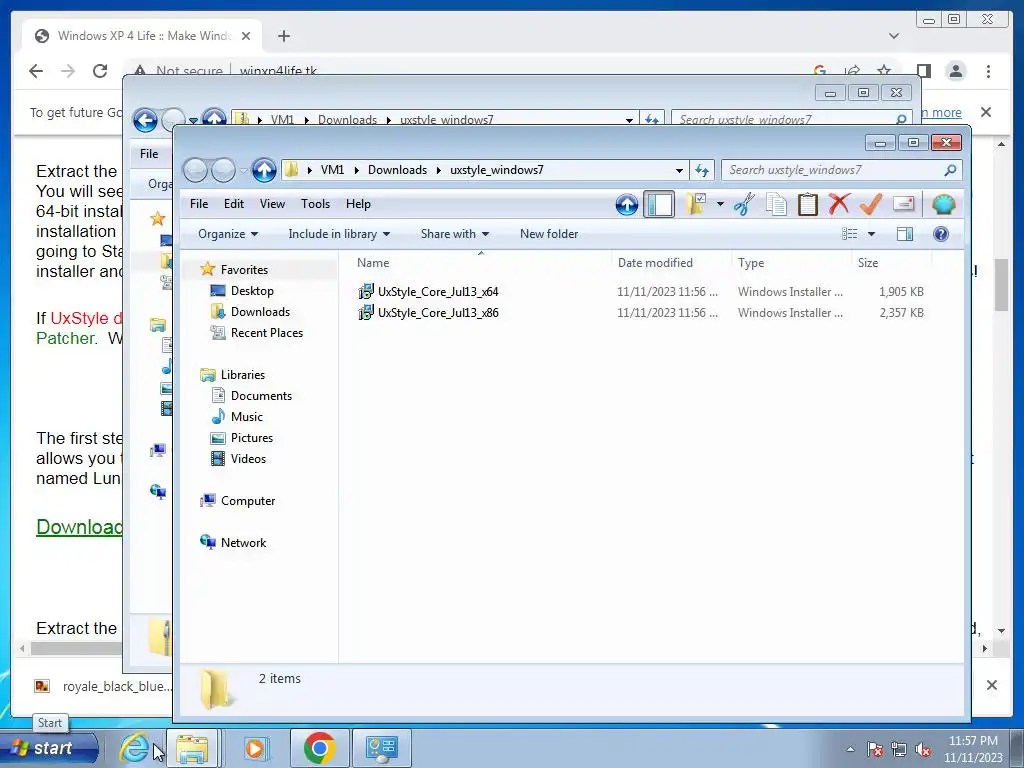This screenshot has width=1024, height=768.
Task: Click the search magnifier in front Explorer
Action: pyautogui.click(x=950, y=170)
